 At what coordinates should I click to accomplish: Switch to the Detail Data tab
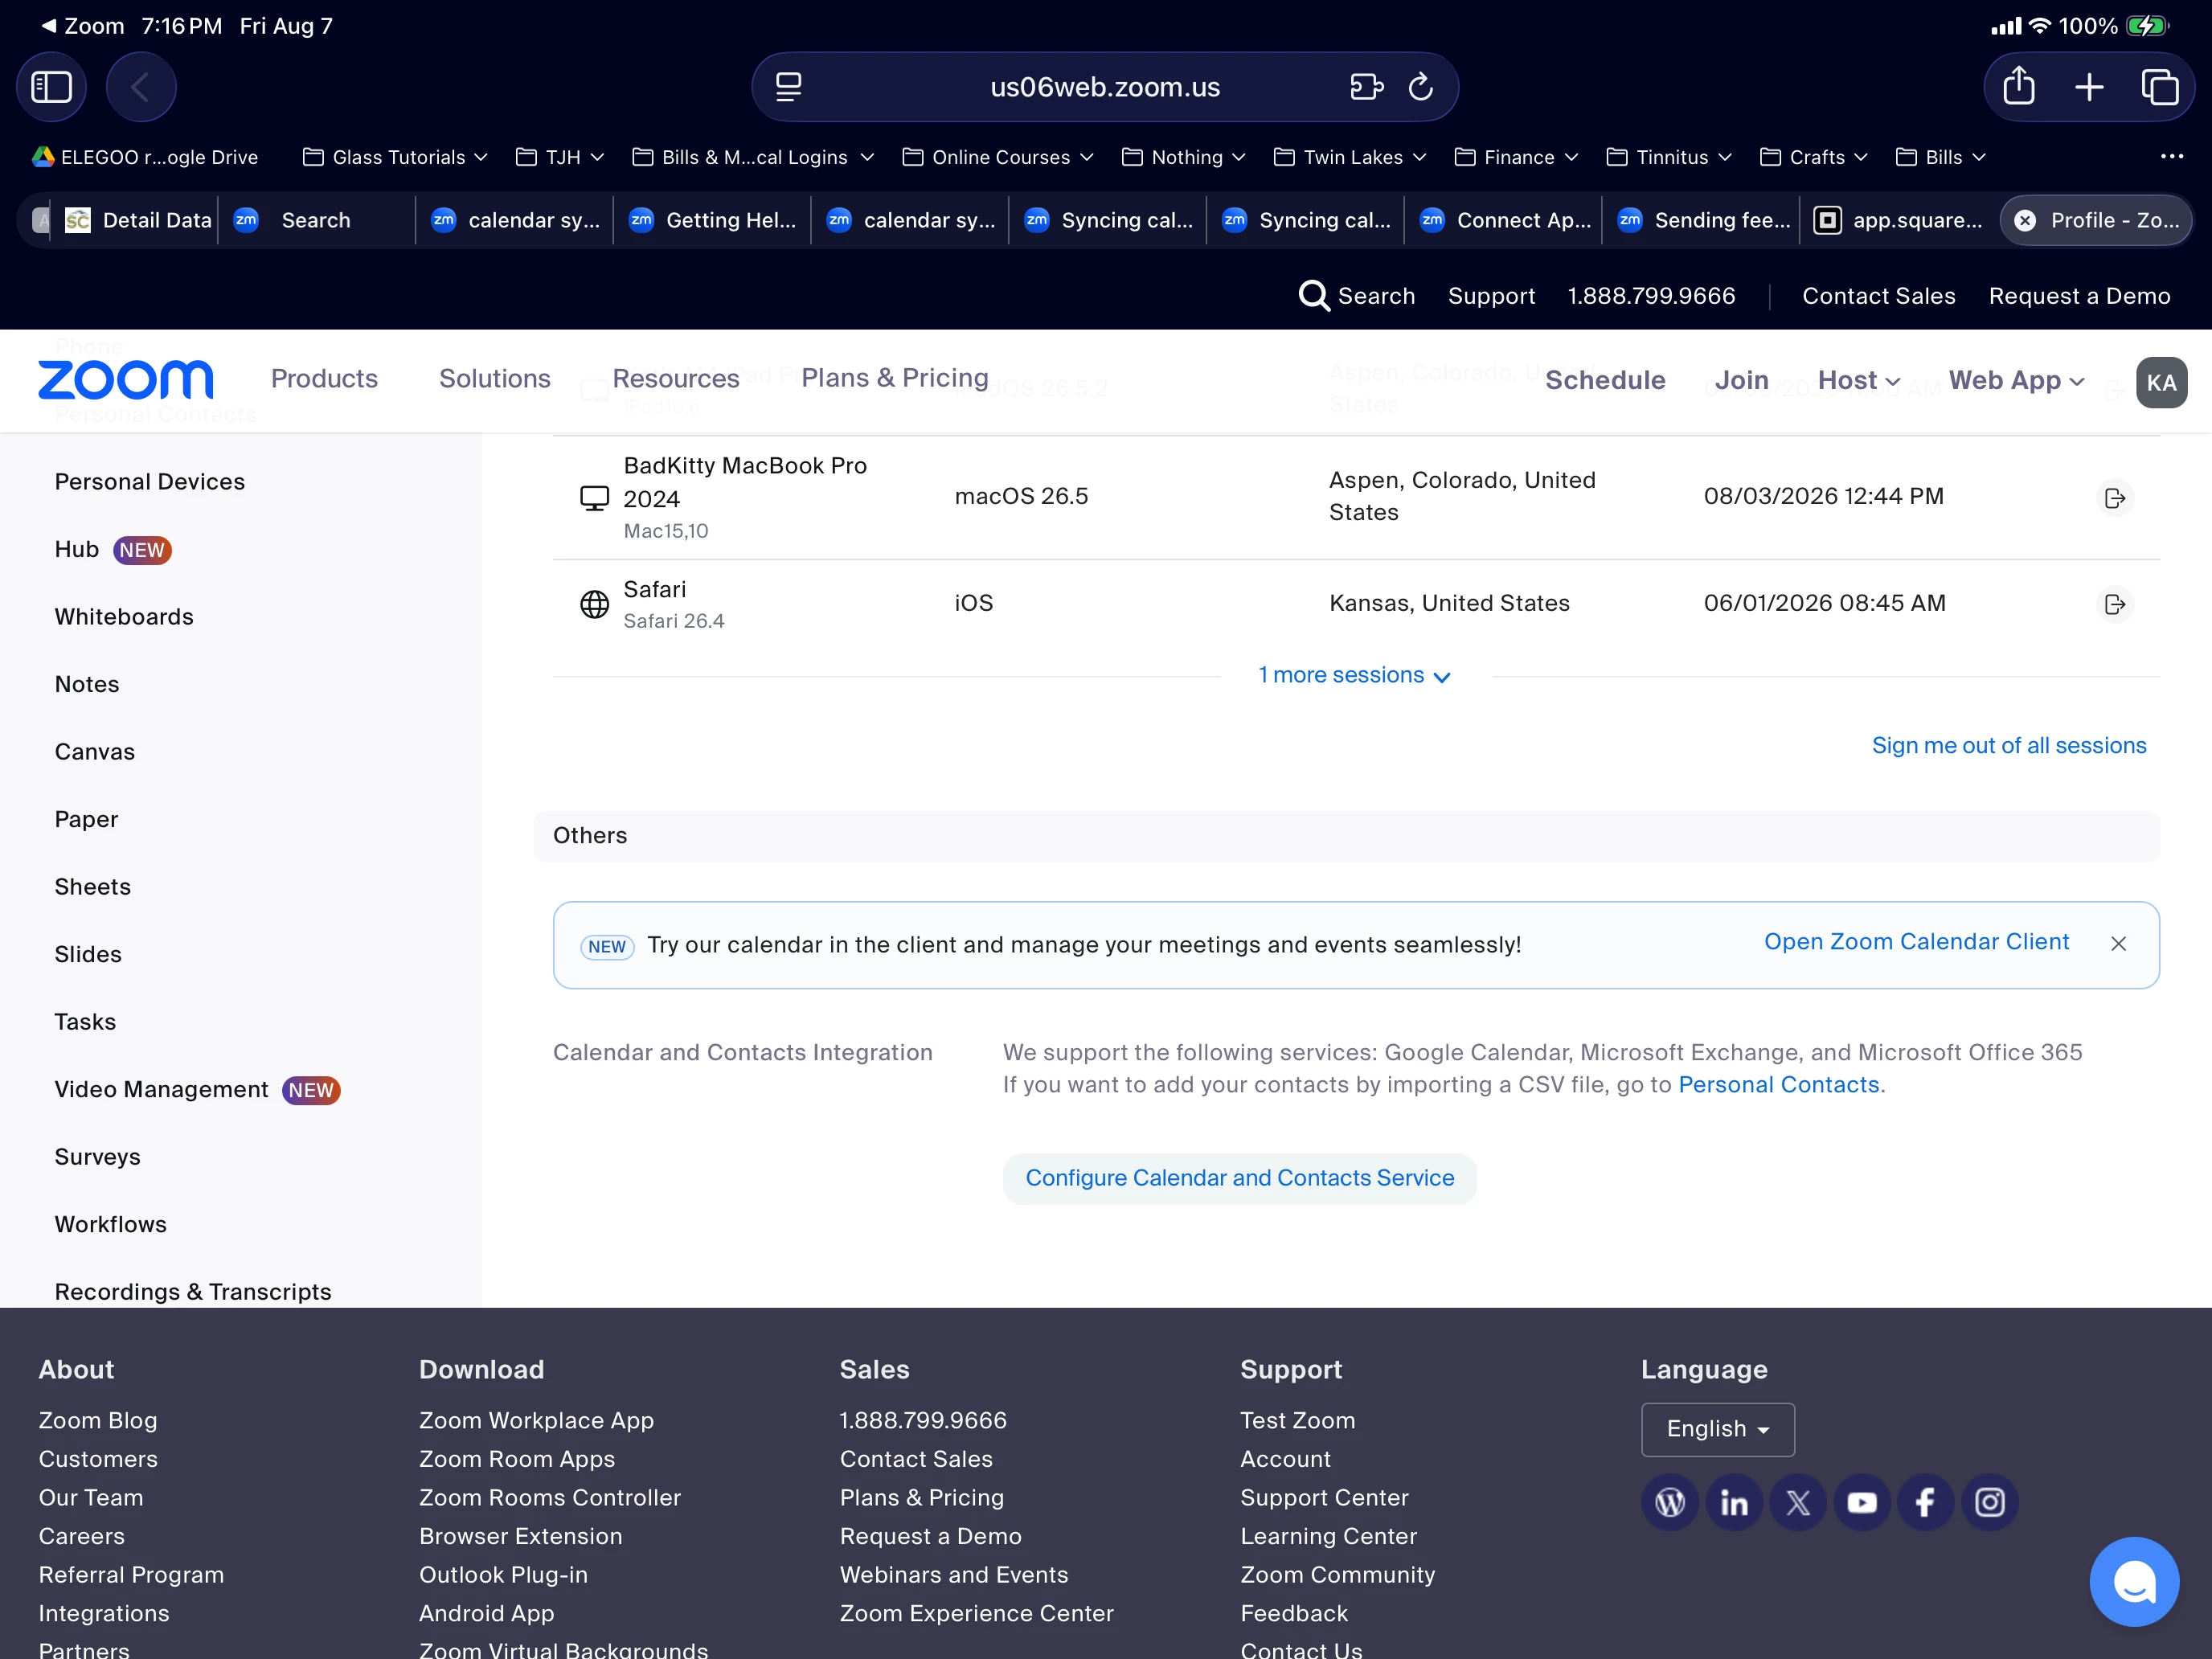(138, 220)
